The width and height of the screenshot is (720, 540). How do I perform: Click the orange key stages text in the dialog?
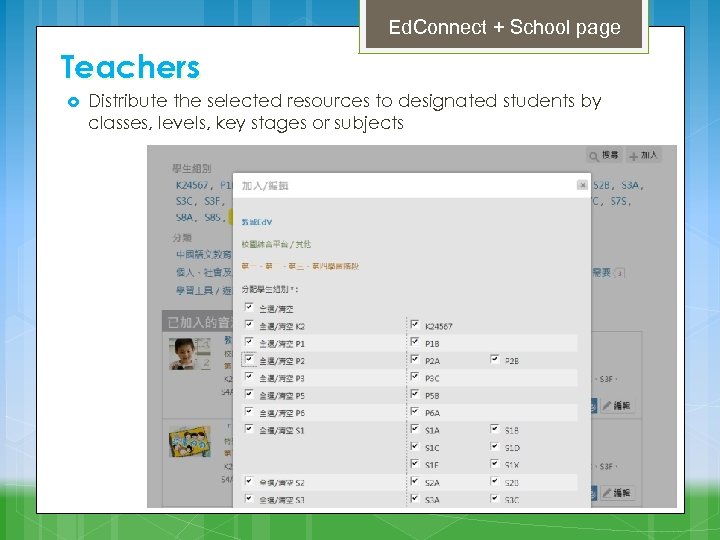pos(300,266)
